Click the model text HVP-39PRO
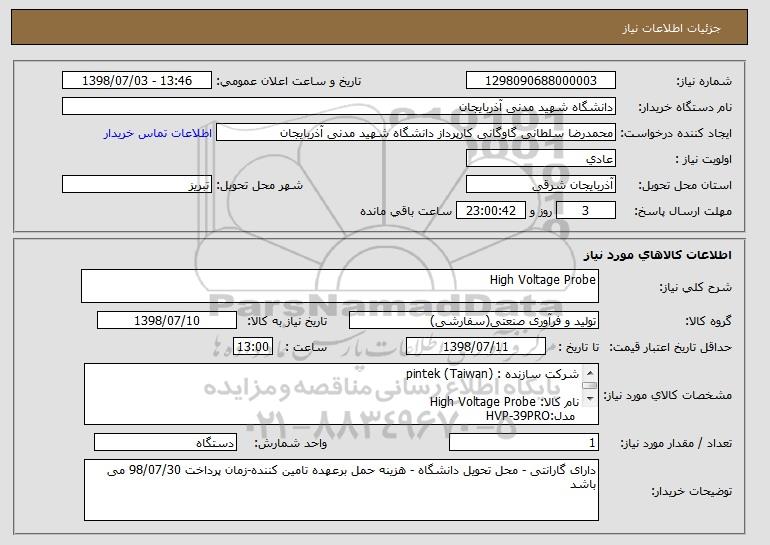The height and width of the screenshot is (545, 770). 519,416
